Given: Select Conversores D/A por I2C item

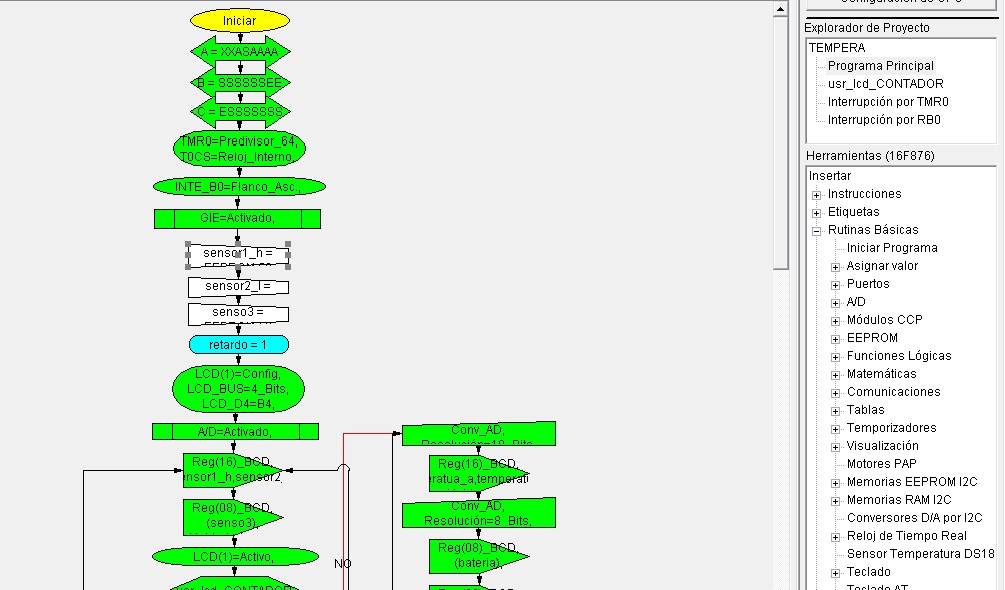Looking at the screenshot, I should [x=914, y=518].
